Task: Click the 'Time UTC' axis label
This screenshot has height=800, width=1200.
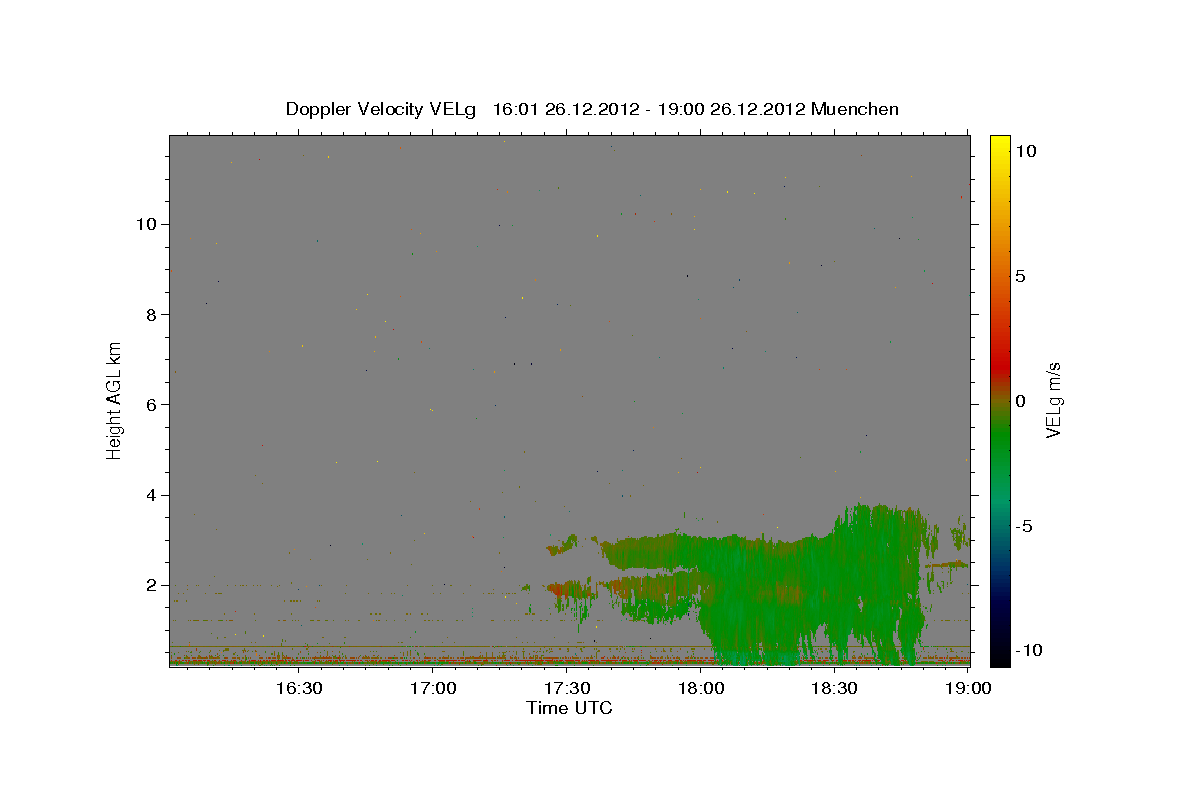Action: (569, 708)
